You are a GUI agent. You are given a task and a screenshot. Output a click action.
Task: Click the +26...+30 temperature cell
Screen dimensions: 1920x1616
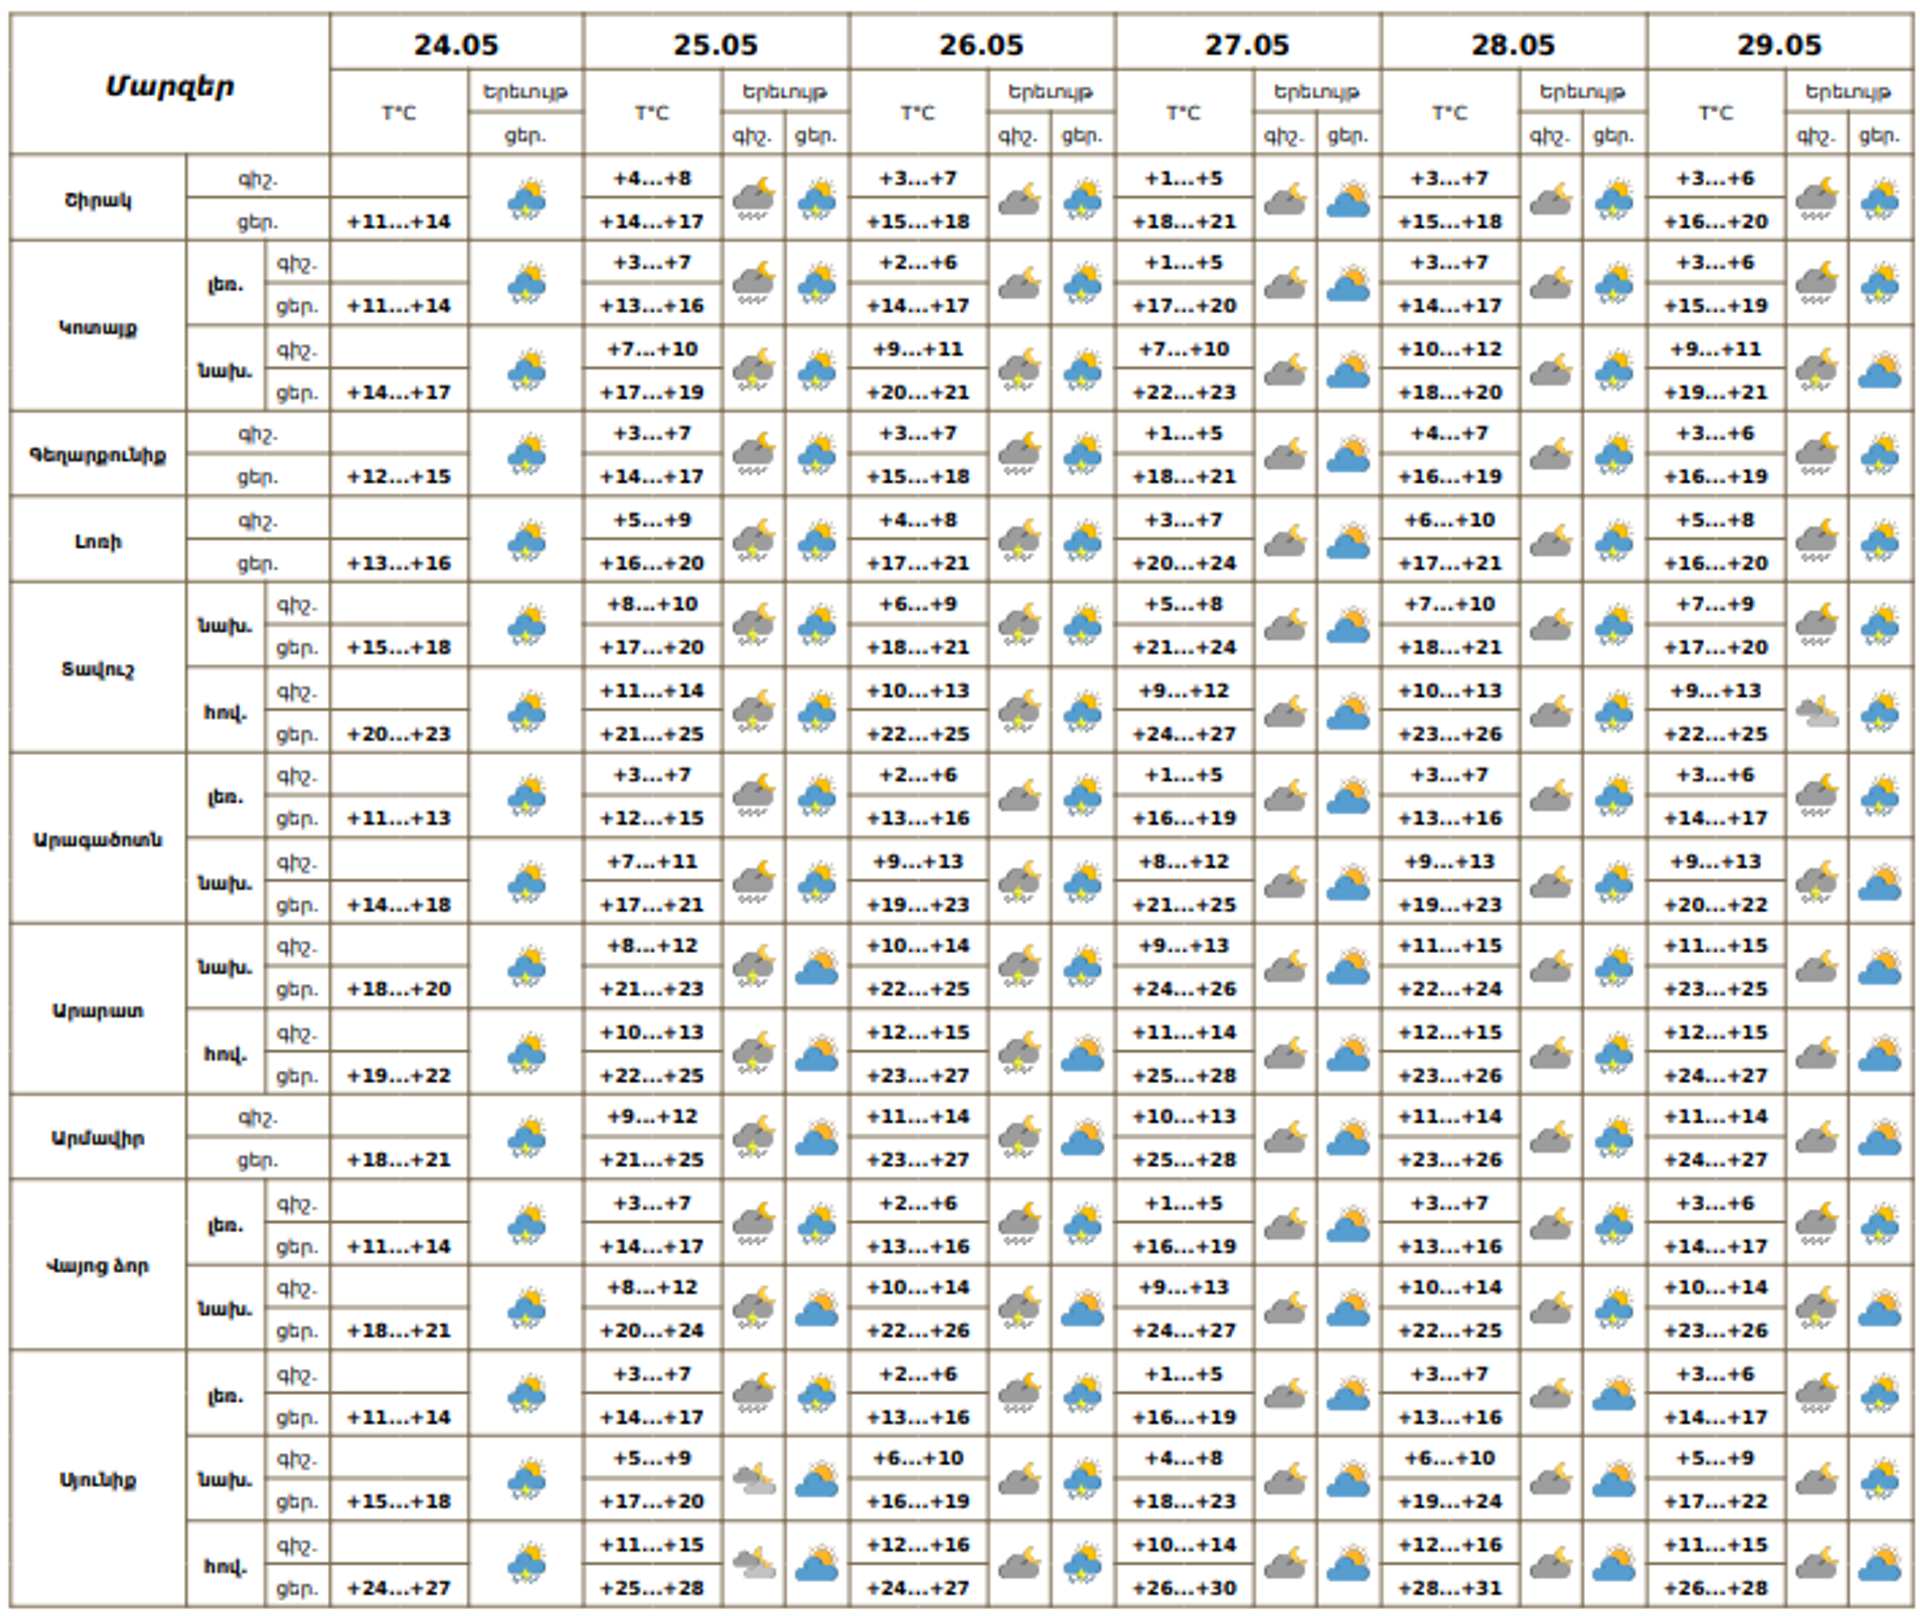click(x=1184, y=1587)
